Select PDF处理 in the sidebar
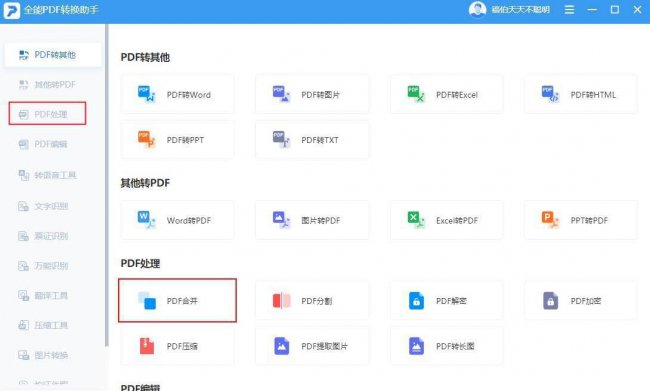This screenshot has width=650, height=391. click(x=47, y=114)
